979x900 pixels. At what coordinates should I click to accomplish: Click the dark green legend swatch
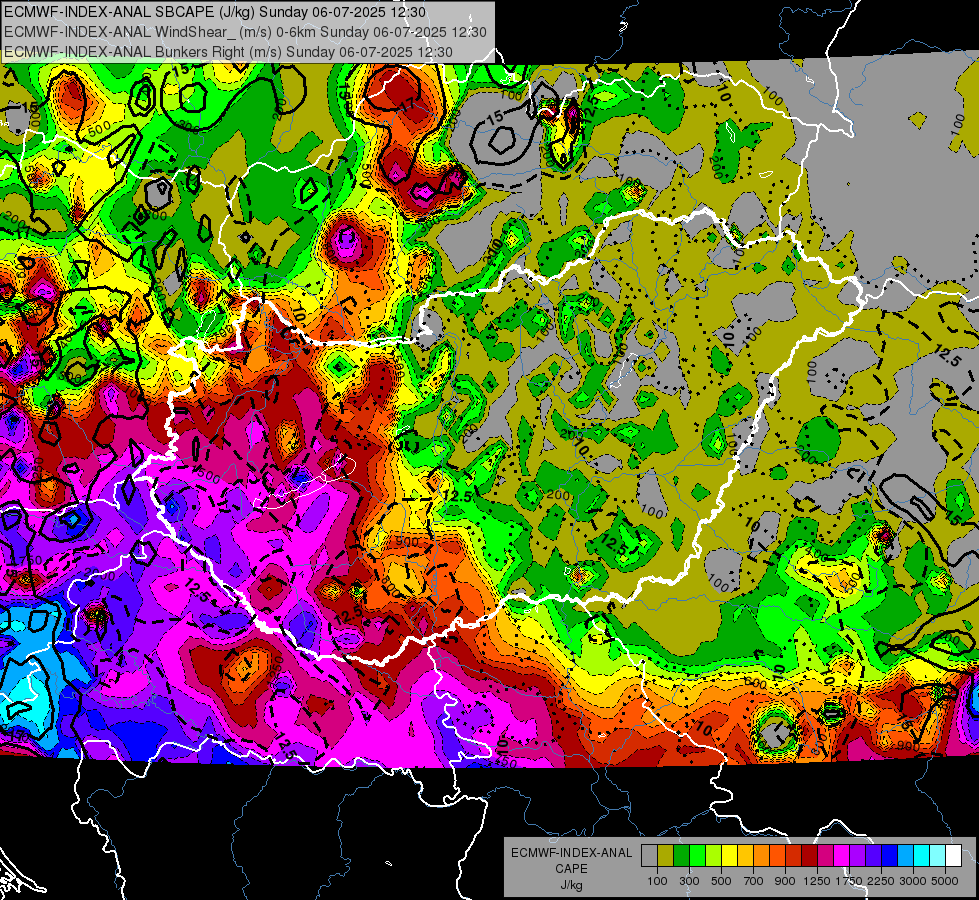681,856
